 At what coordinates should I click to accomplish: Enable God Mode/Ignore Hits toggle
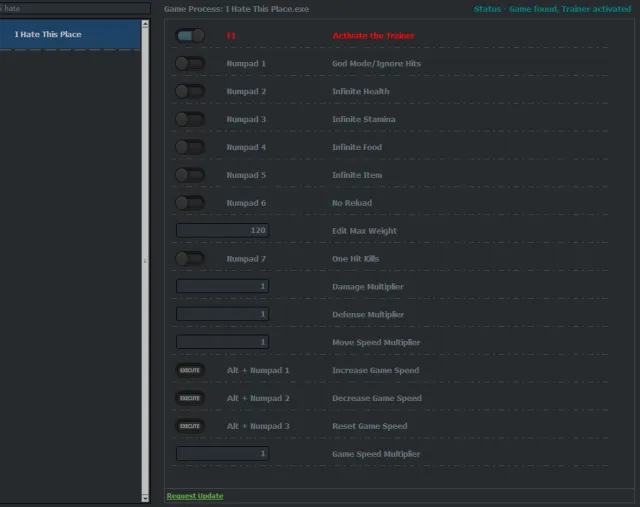[190, 64]
